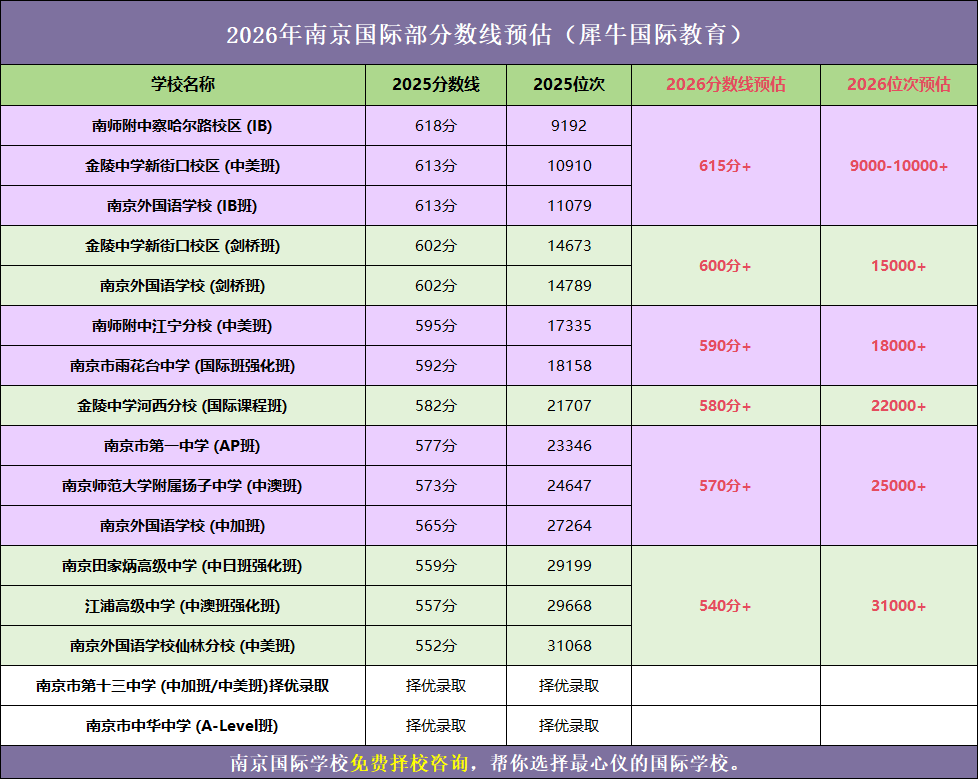
Task: Click the 573分 score cell
Action: (436, 485)
